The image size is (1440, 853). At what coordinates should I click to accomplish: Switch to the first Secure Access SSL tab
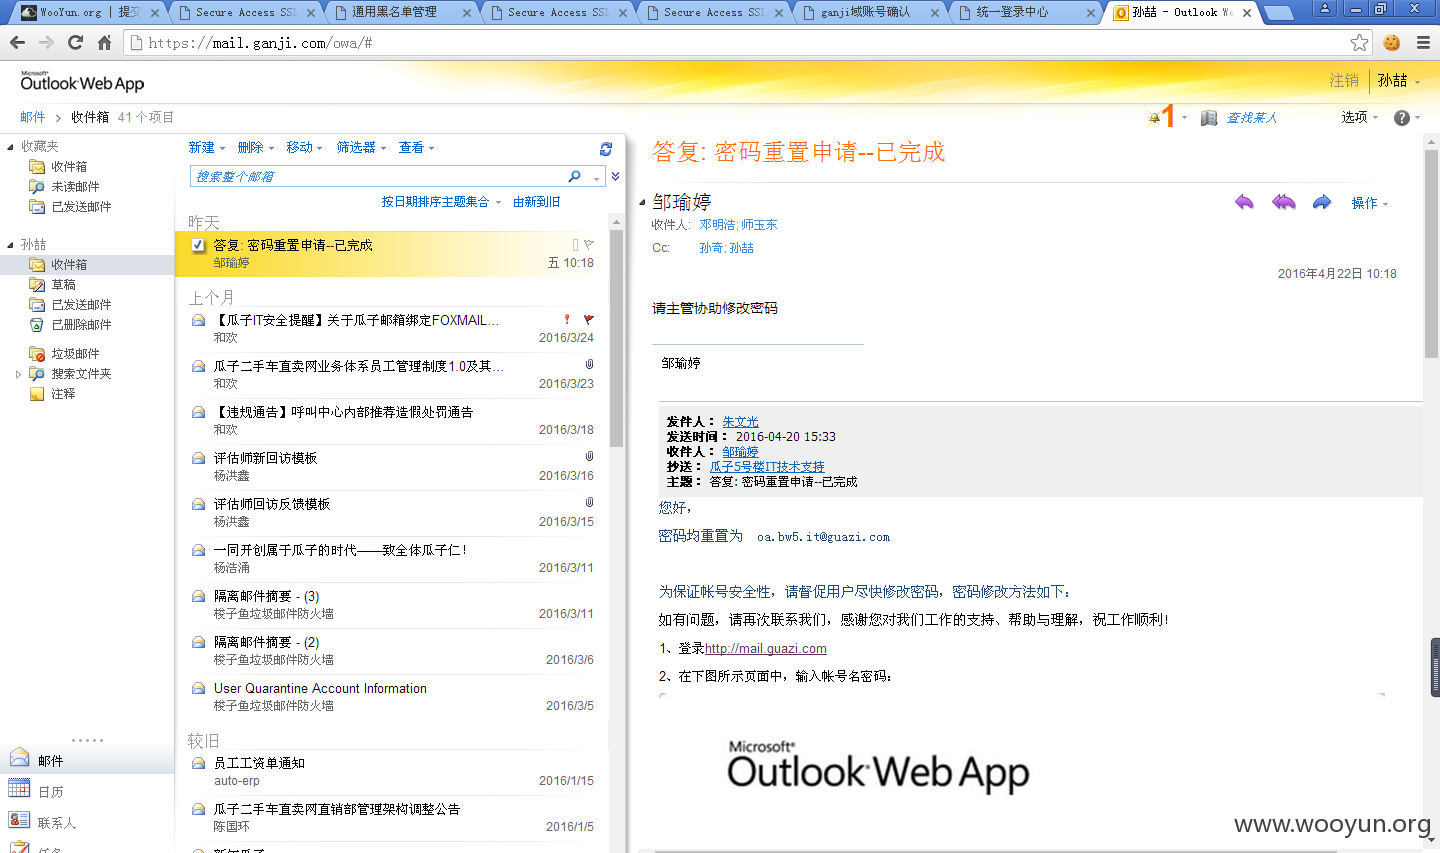tap(245, 12)
